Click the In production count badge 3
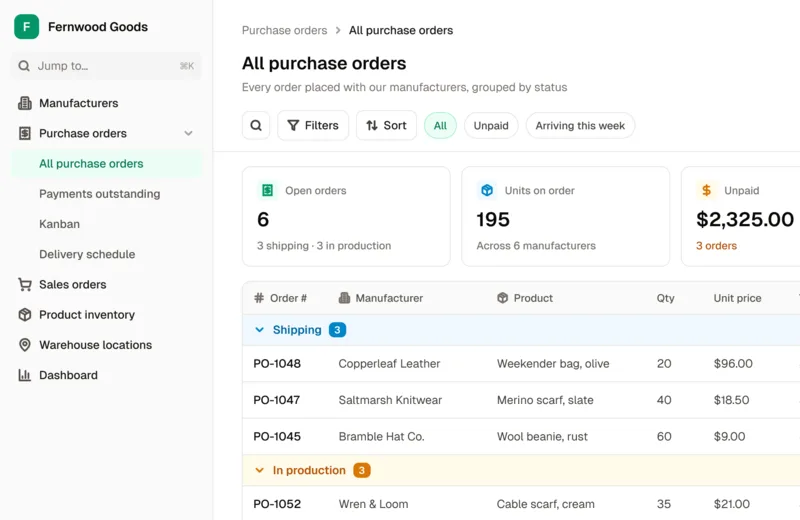The width and height of the screenshot is (800, 520). pyautogui.click(x=362, y=470)
